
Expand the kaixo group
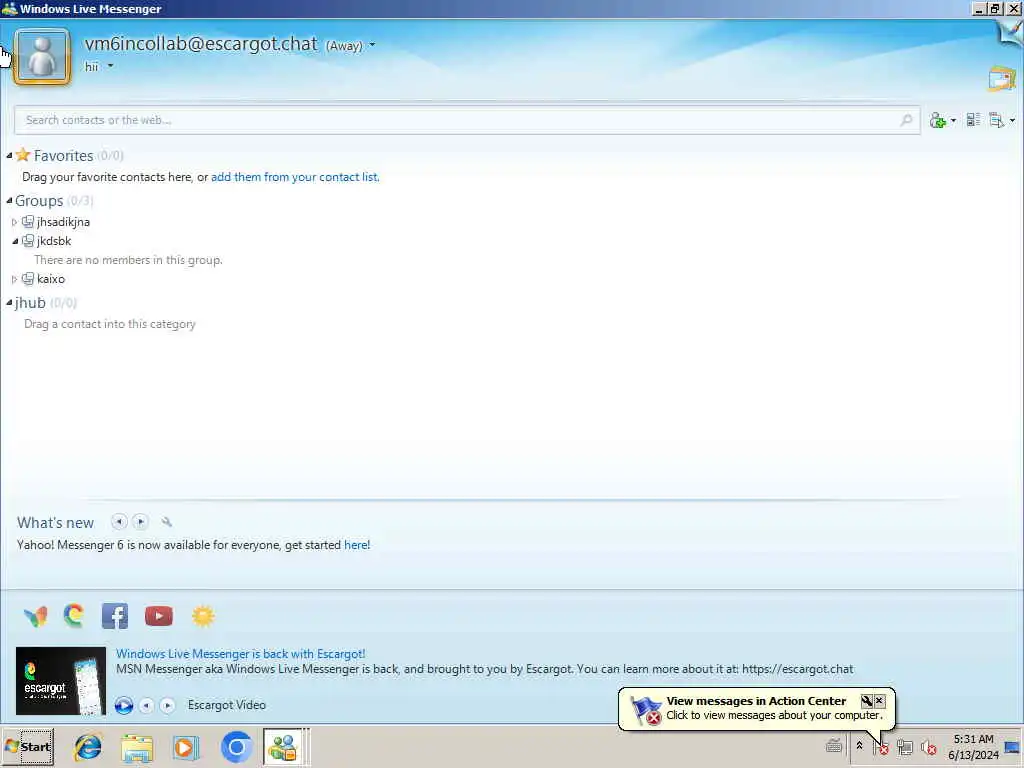point(14,279)
